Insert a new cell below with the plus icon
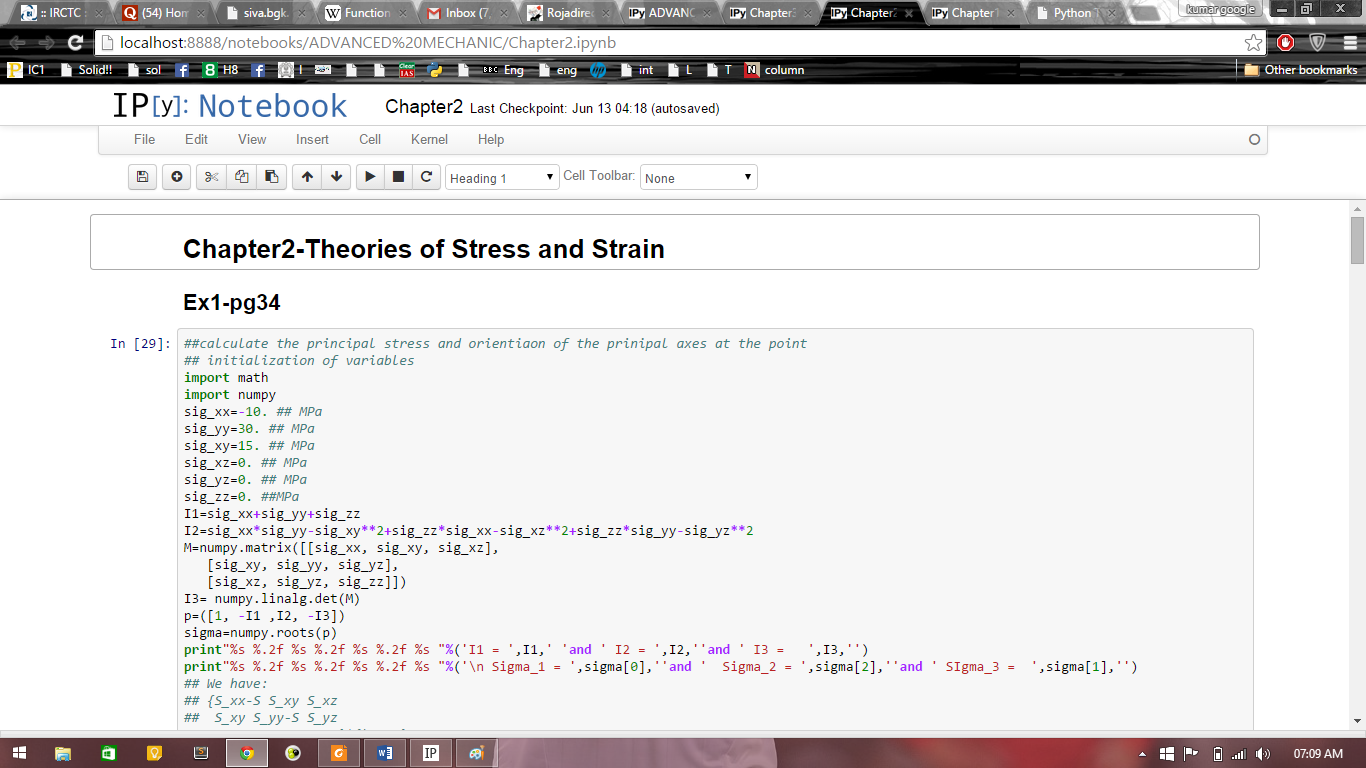This screenshot has width=1366, height=768. pyautogui.click(x=177, y=177)
